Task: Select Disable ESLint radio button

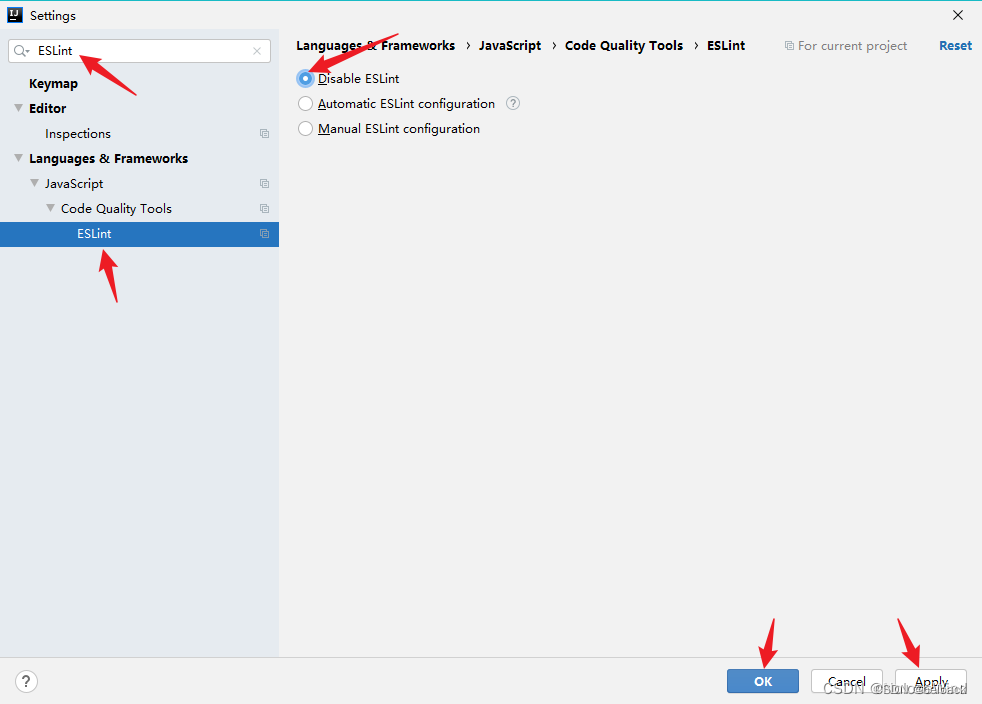Action: [305, 78]
